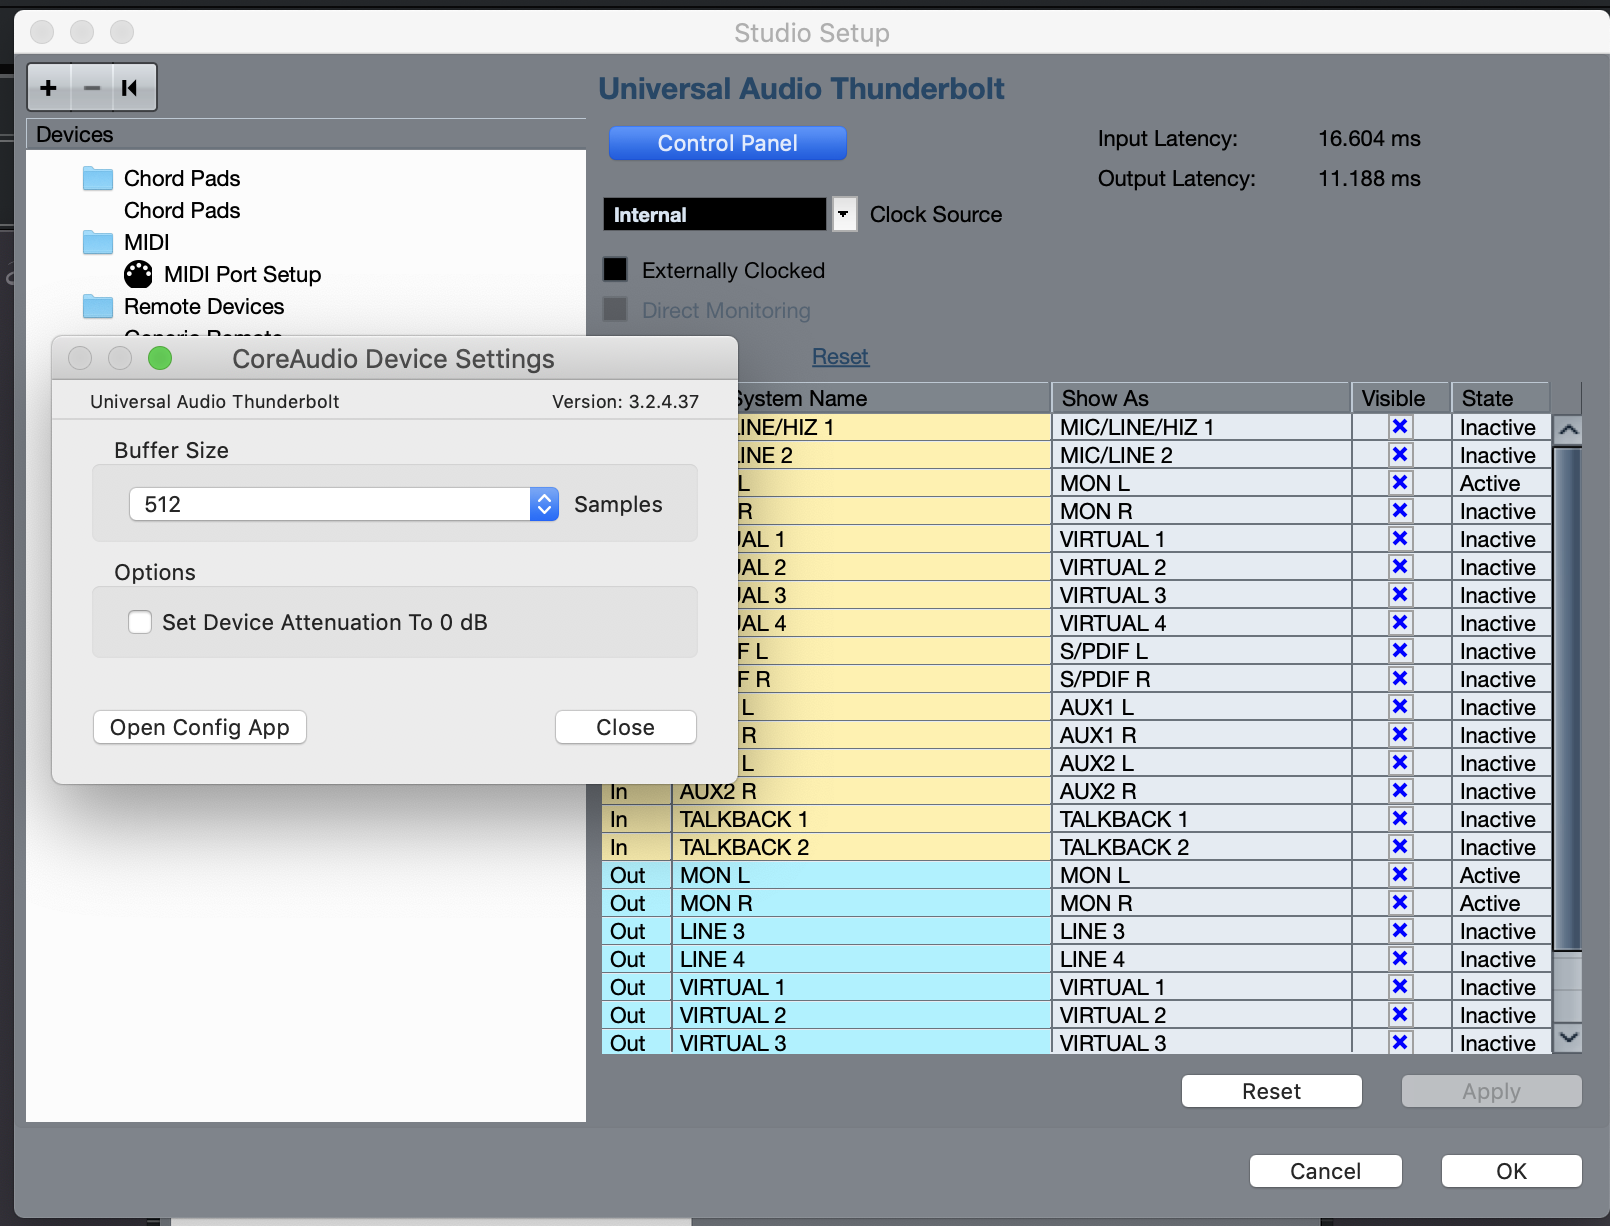Confirm Studio Setup with OK

[1512, 1171]
